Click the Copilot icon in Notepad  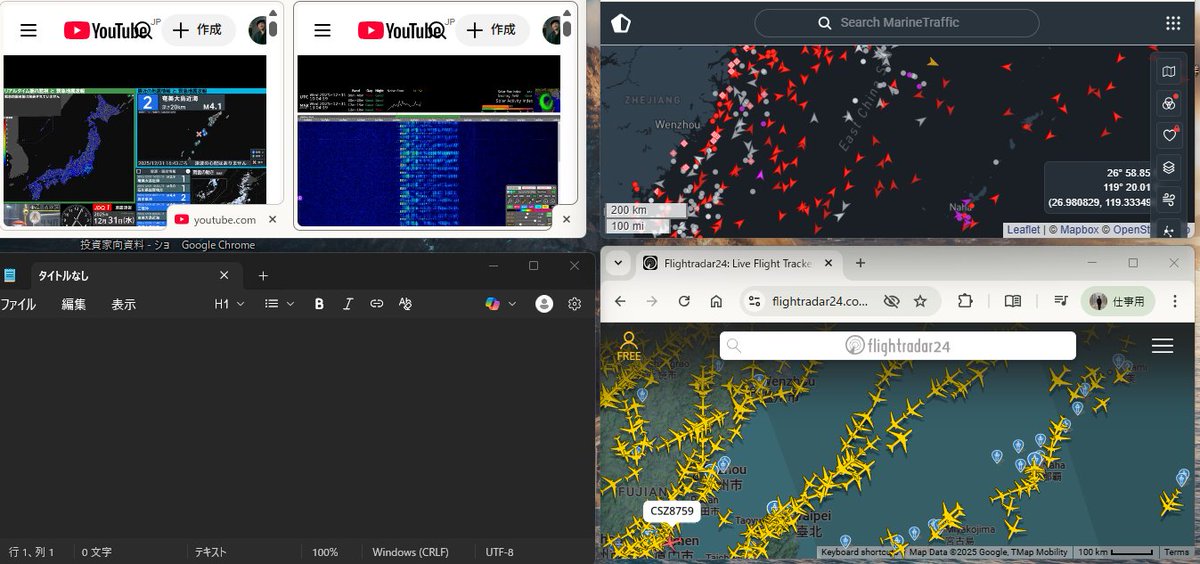pos(493,304)
